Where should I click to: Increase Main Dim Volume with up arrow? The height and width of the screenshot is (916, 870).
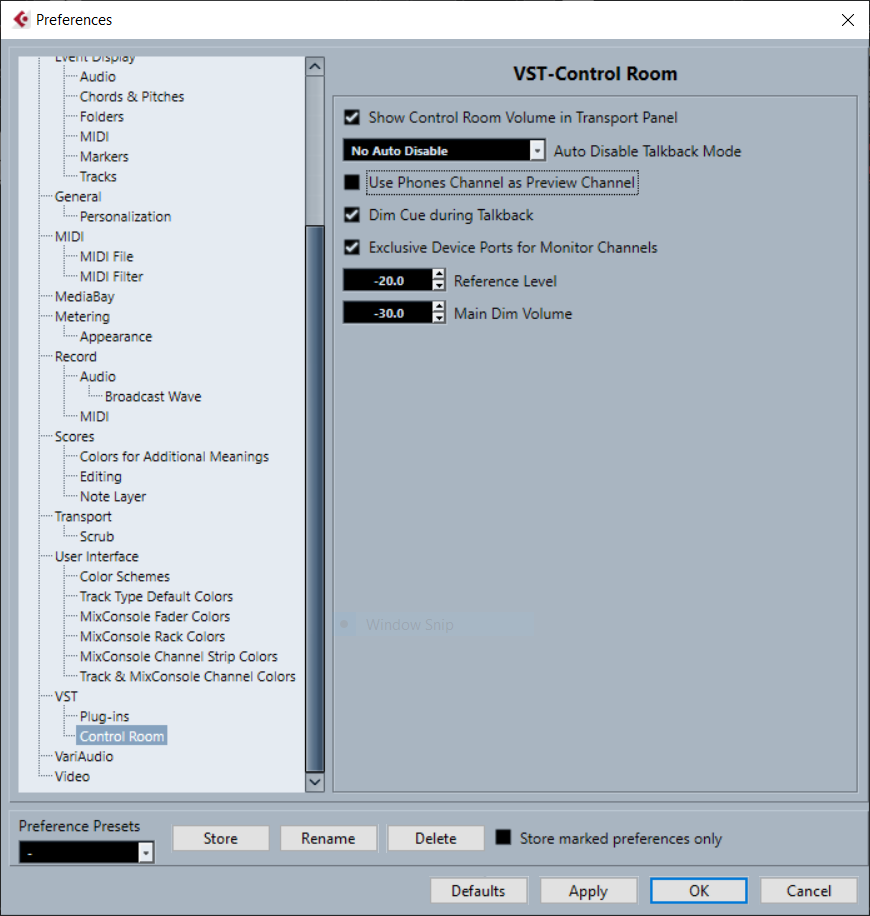[x=439, y=307]
